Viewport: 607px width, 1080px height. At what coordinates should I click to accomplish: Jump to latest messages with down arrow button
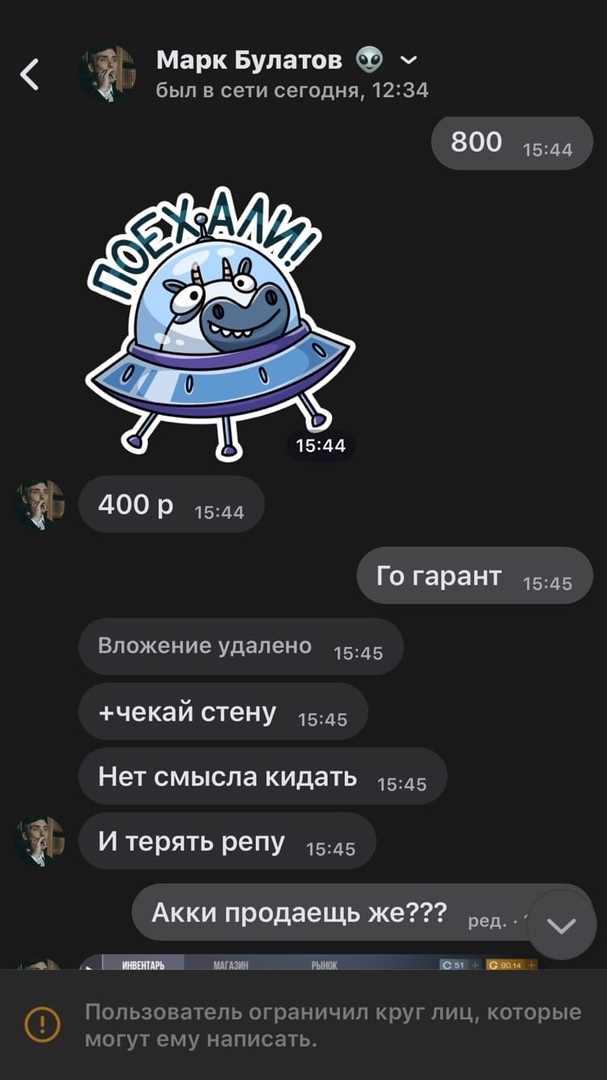click(562, 926)
